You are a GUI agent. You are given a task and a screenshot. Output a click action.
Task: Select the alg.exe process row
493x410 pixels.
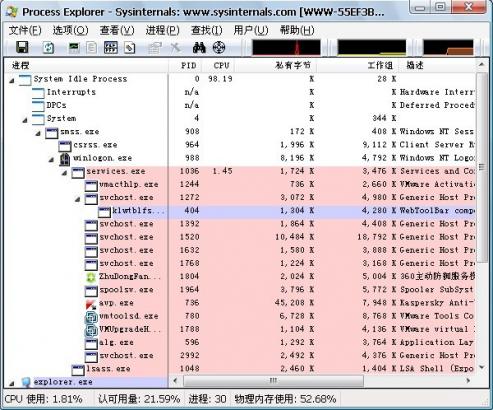tap(240, 342)
